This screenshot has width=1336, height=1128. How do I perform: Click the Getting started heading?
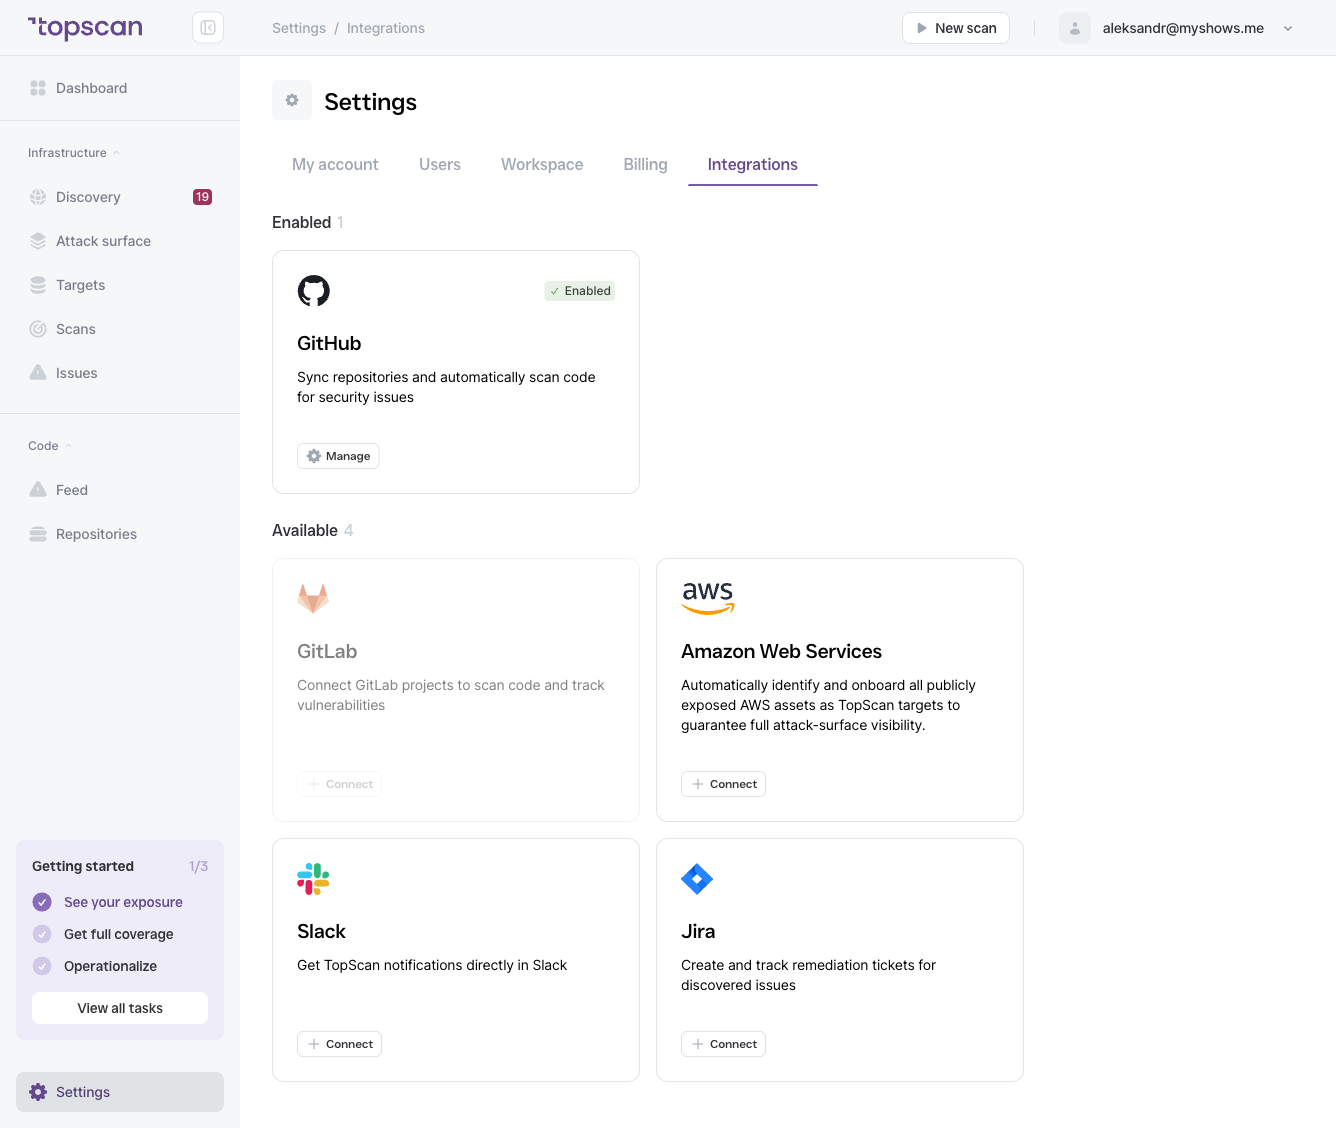83,866
